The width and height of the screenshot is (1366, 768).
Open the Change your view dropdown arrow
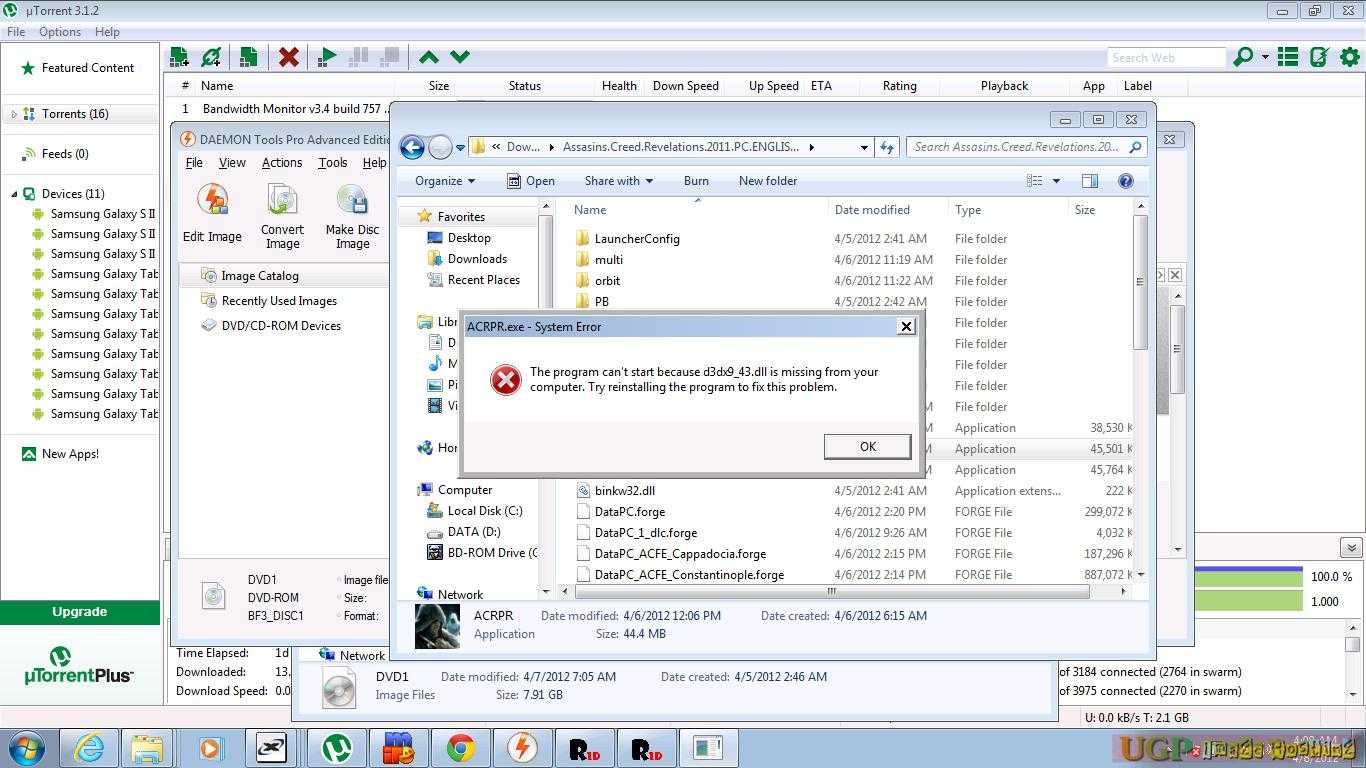coord(1056,181)
